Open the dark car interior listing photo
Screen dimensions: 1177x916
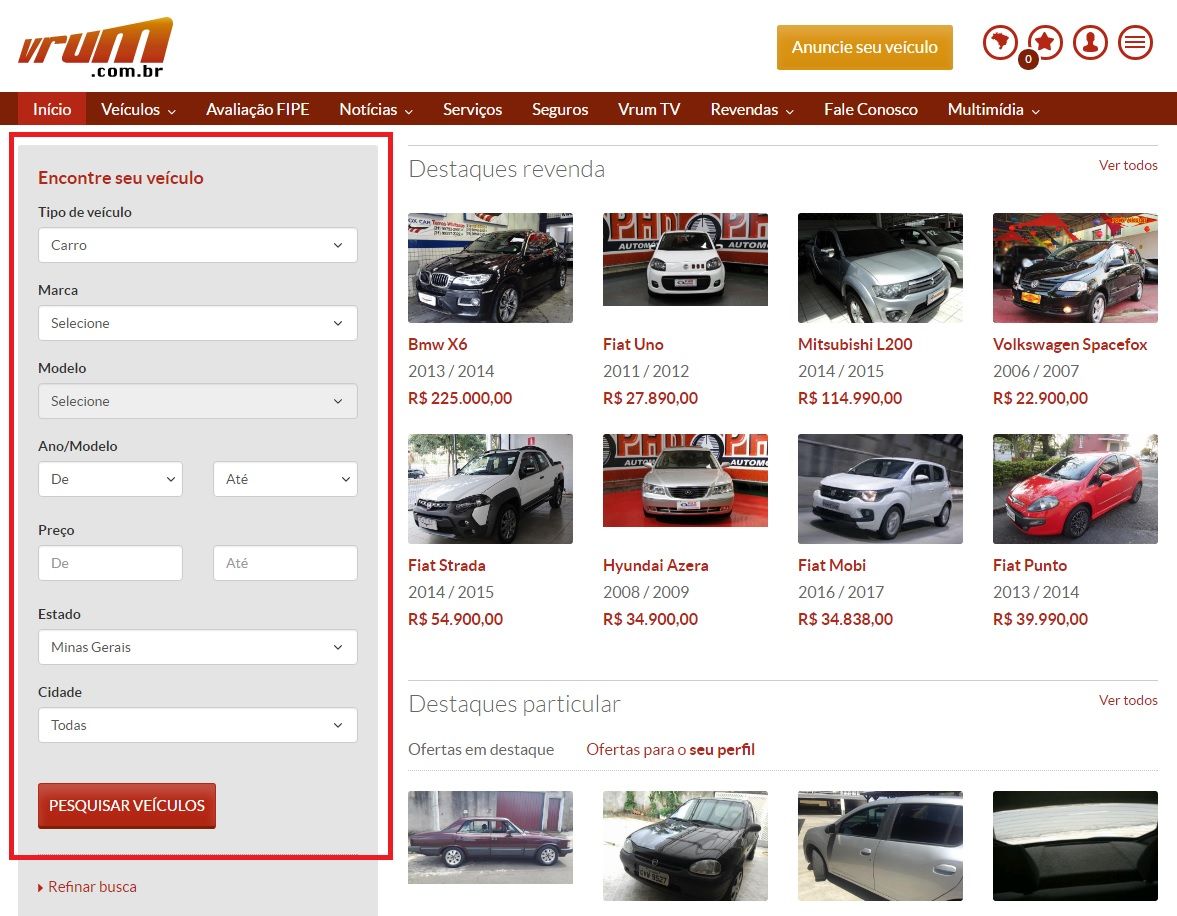1075,845
